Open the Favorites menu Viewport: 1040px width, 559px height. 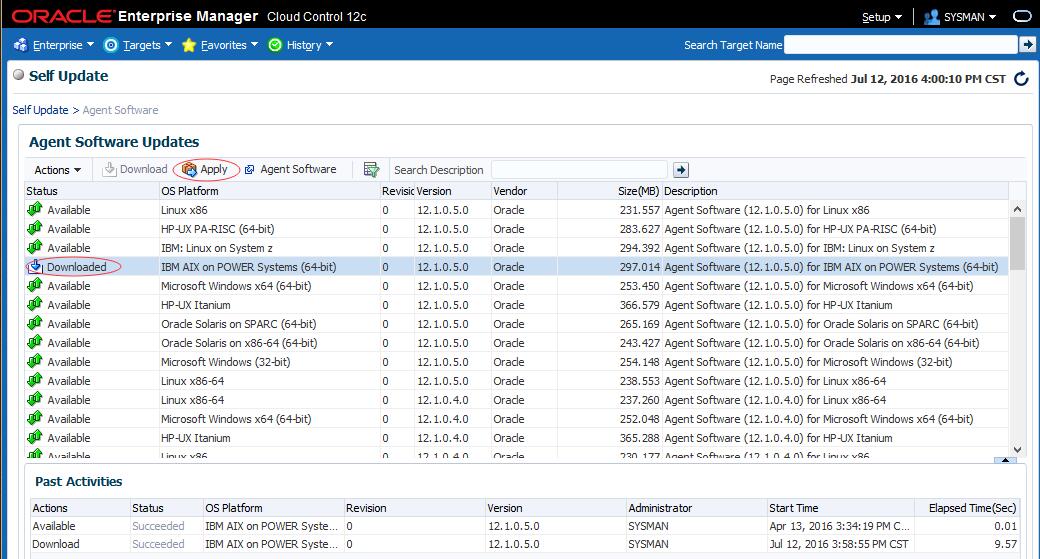pos(229,45)
